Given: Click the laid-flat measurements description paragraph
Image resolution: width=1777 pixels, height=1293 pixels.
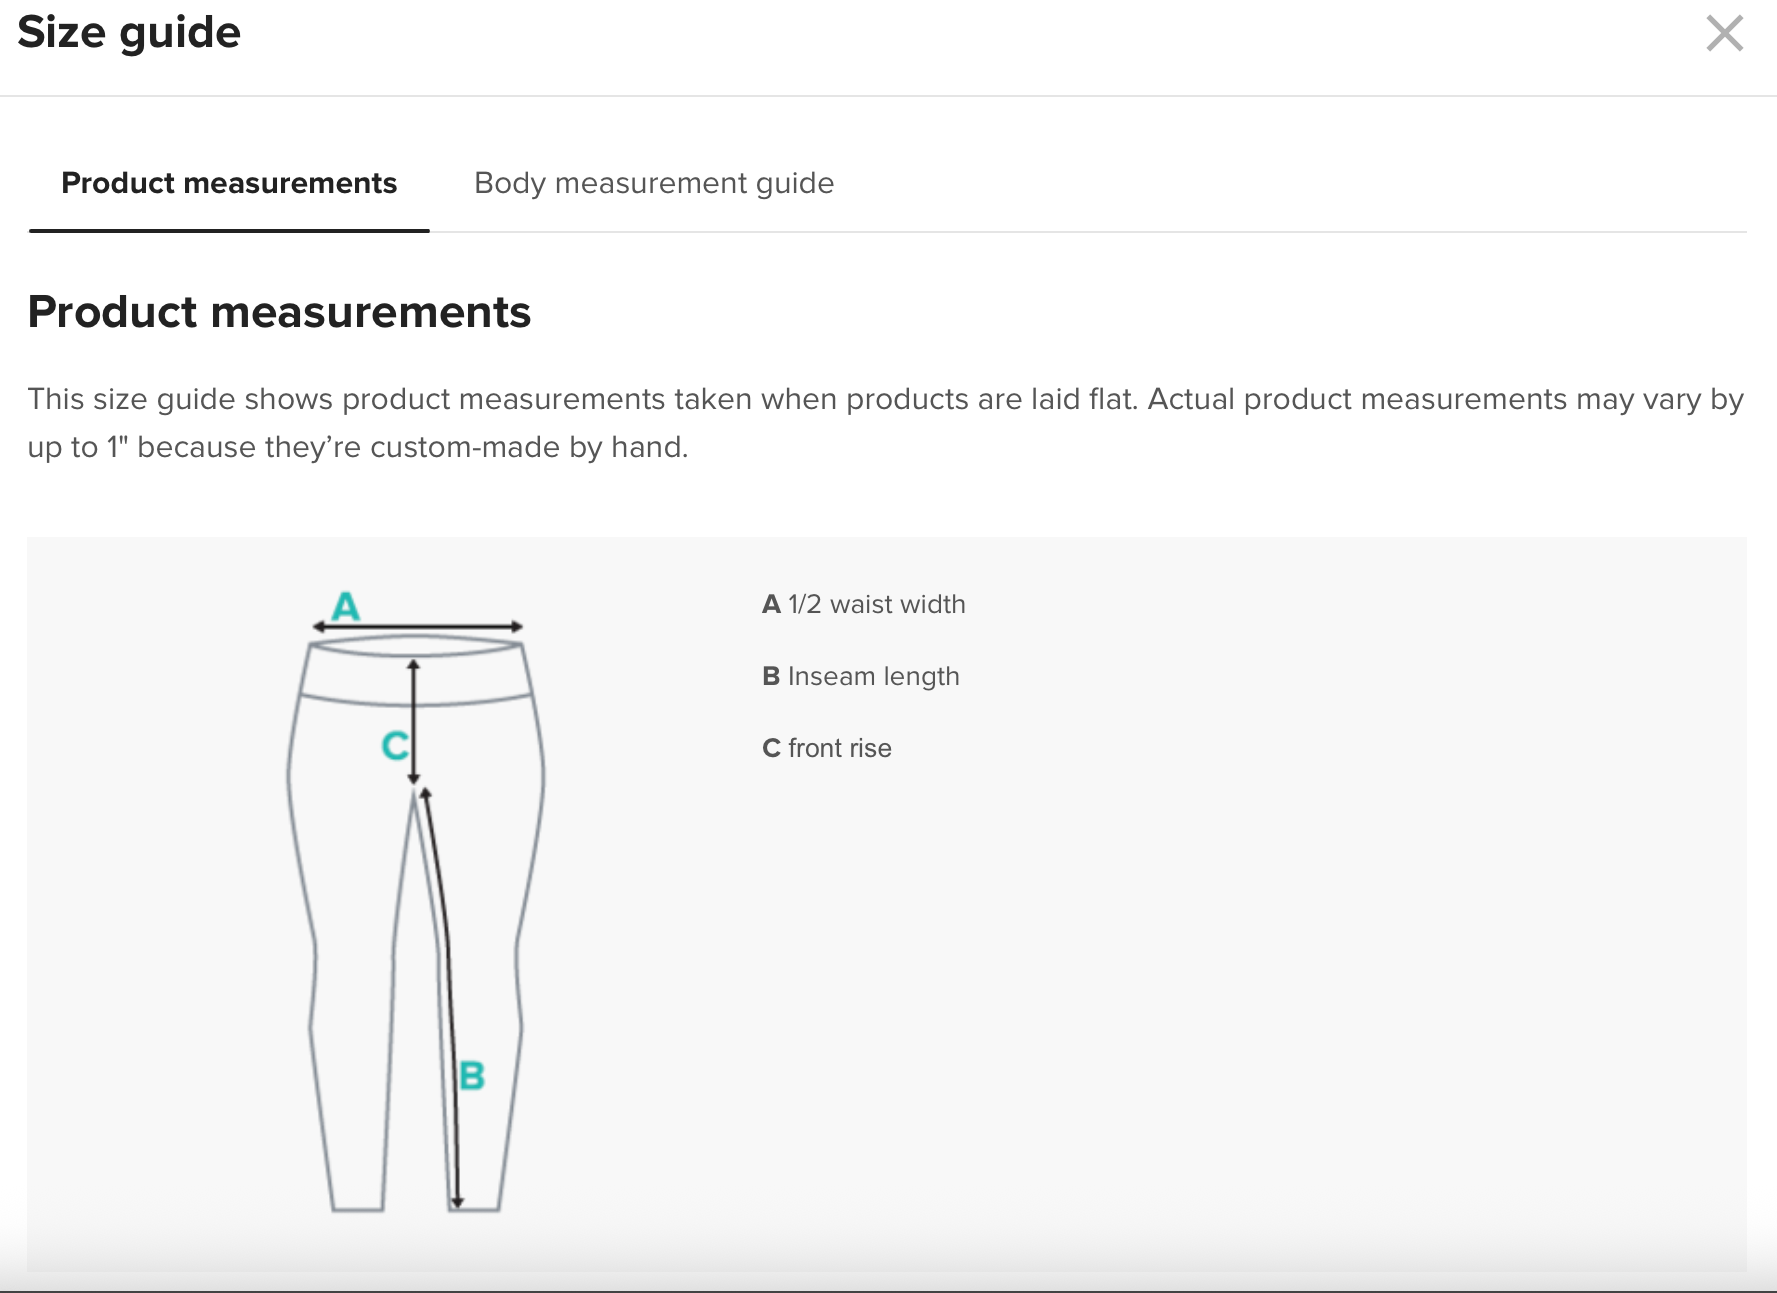Looking at the screenshot, I should (x=885, y=423).
